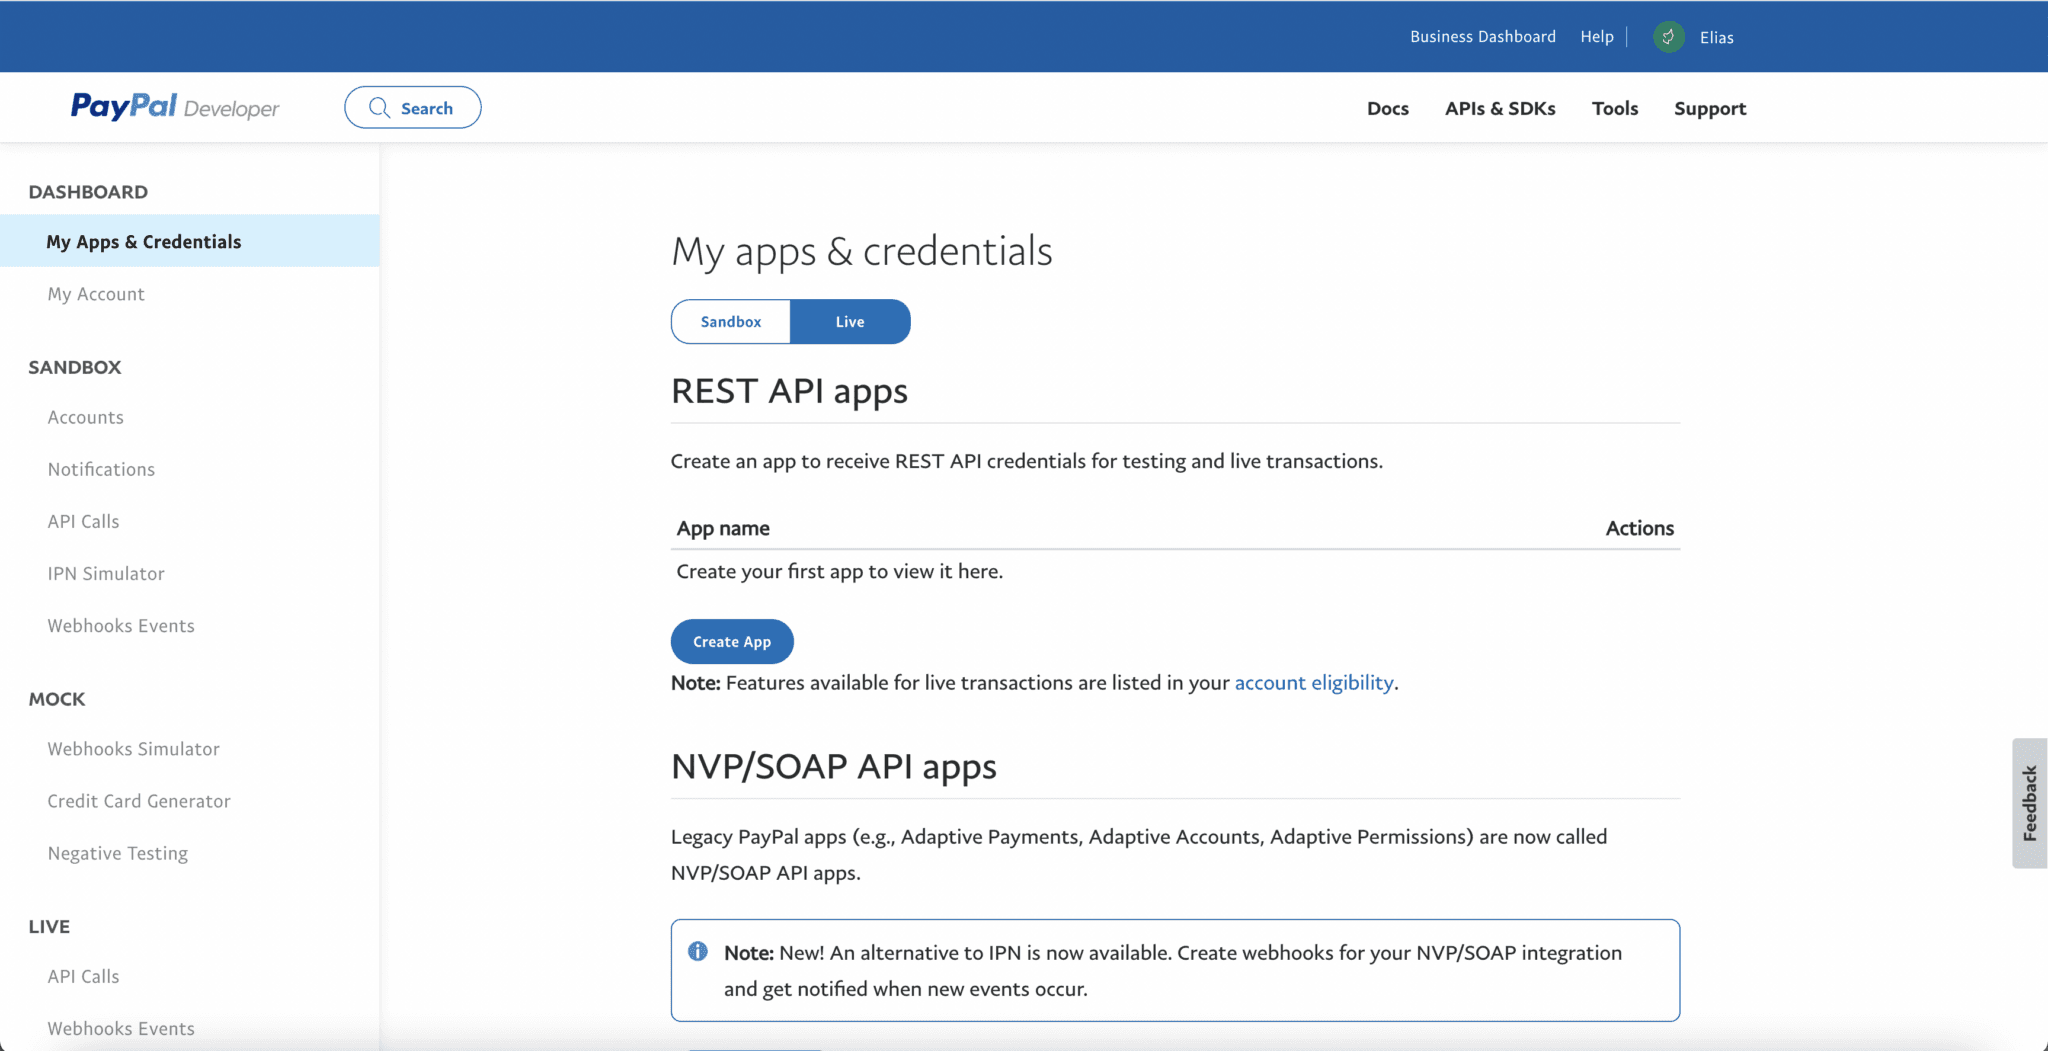Follow the account eligibility link
Image resolution: width=2048 pixels, height=1051 pixels.
1314,683
